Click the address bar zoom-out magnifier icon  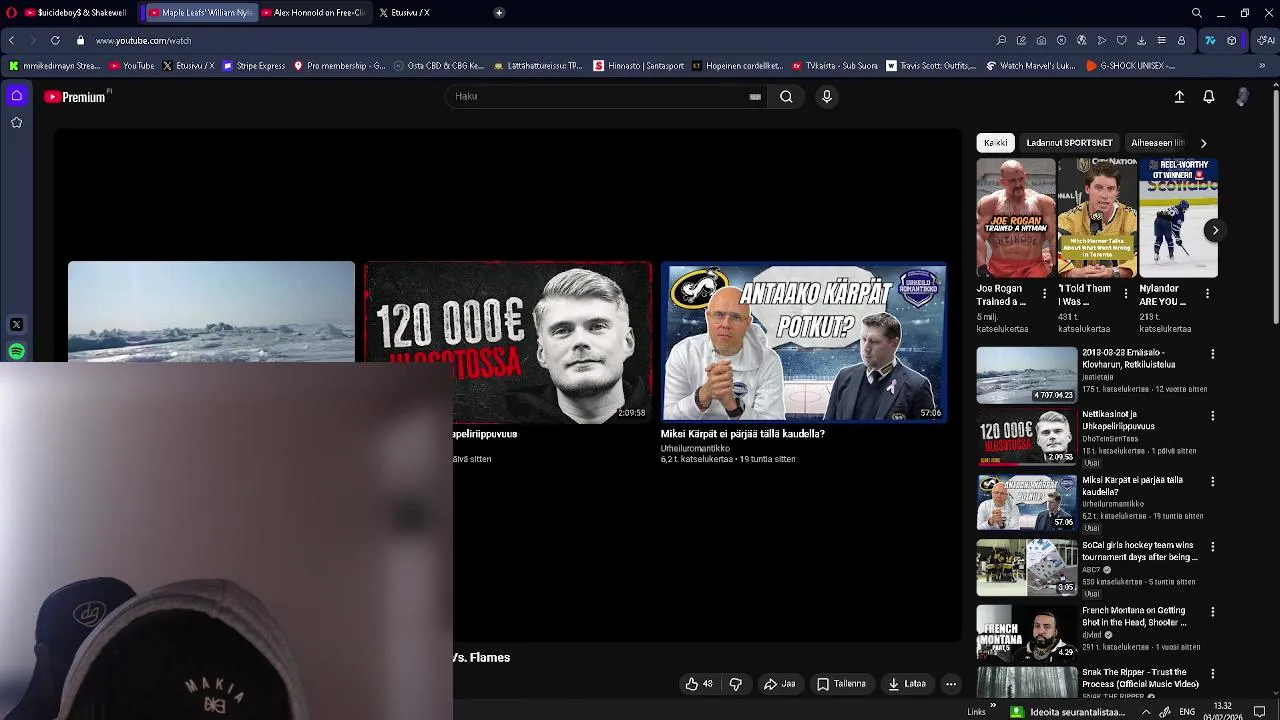(x=1001, y=40)
